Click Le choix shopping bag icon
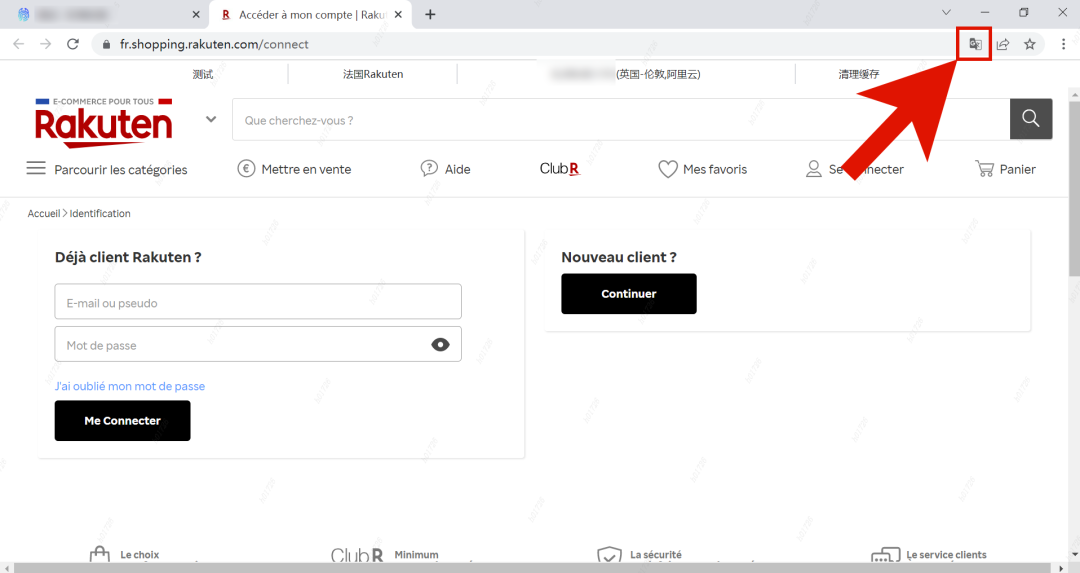The width and height of the screenshot is (1080, 573). 100,555
